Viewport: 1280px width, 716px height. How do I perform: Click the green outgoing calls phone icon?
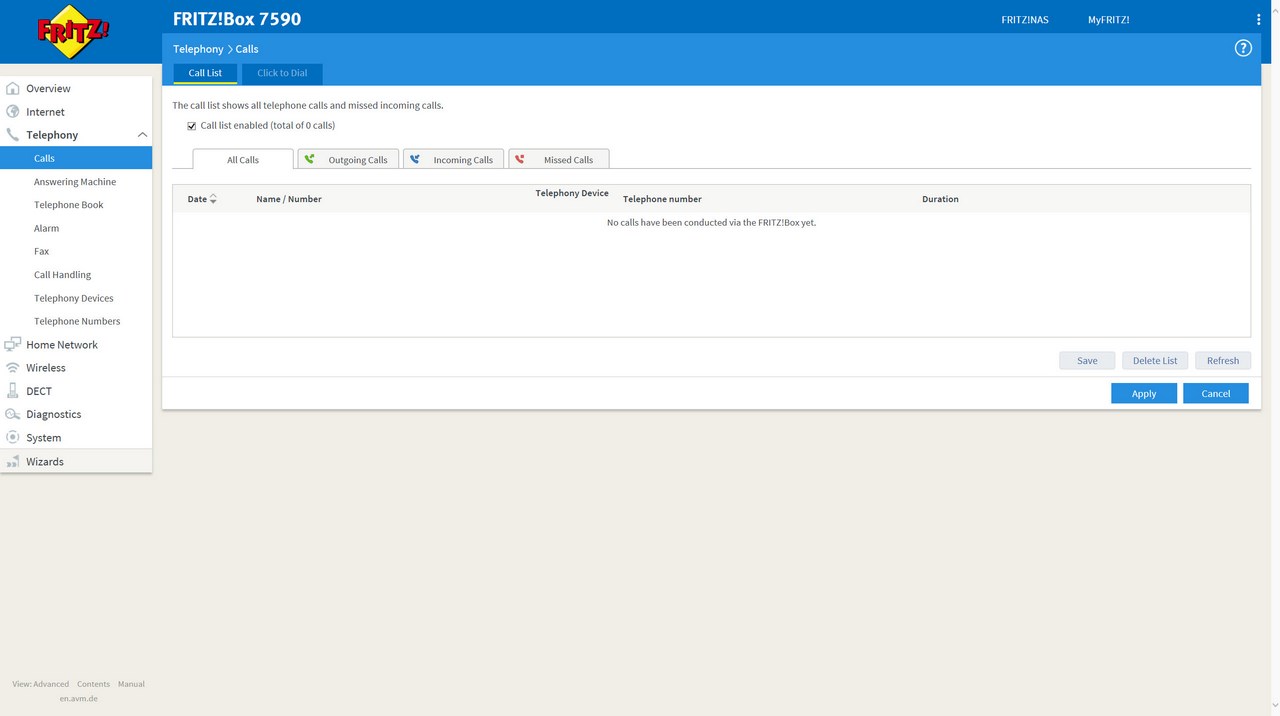[309, 159]
